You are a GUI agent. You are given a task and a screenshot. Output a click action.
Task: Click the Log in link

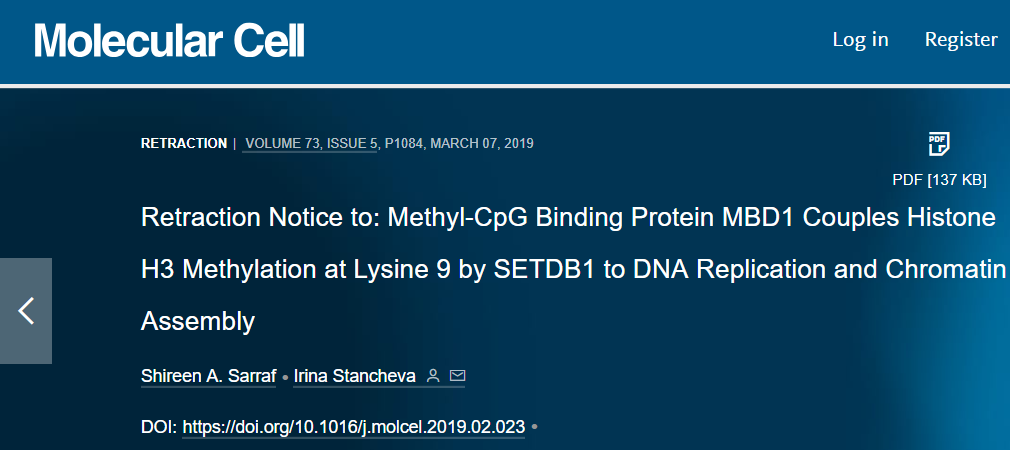(x=860, y=39)
